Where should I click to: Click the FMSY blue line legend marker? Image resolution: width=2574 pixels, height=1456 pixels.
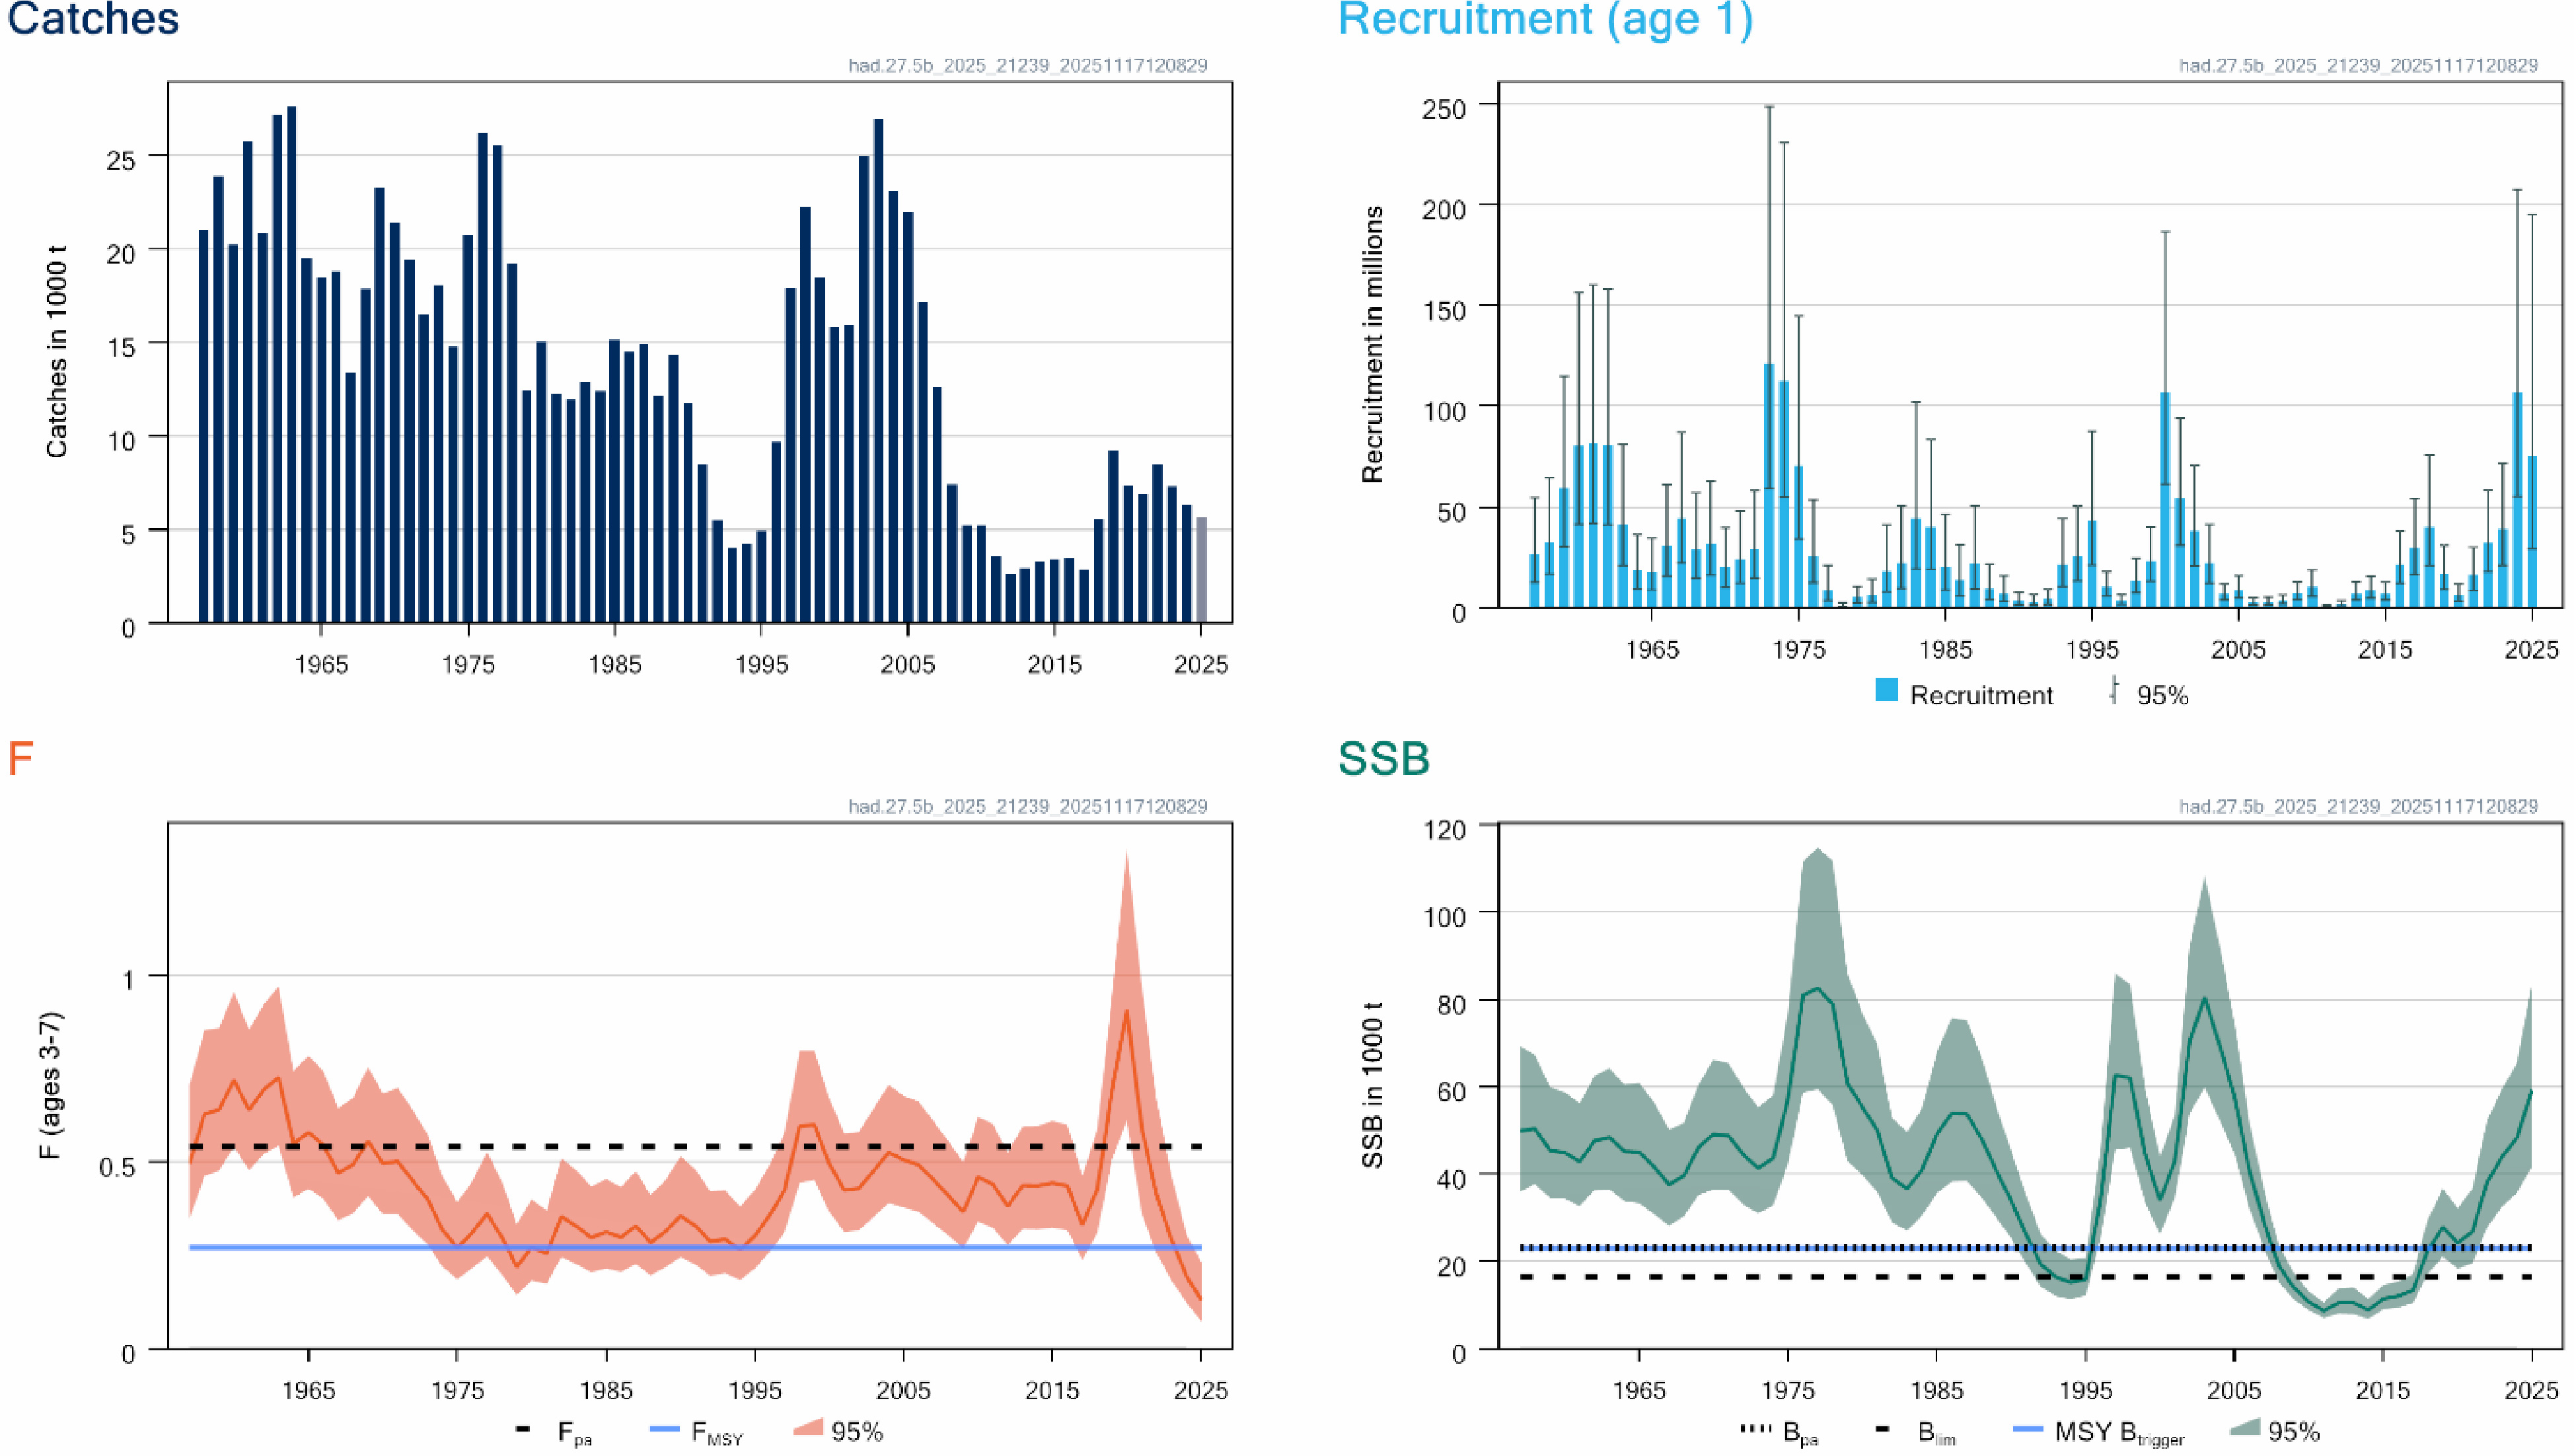664,1430
